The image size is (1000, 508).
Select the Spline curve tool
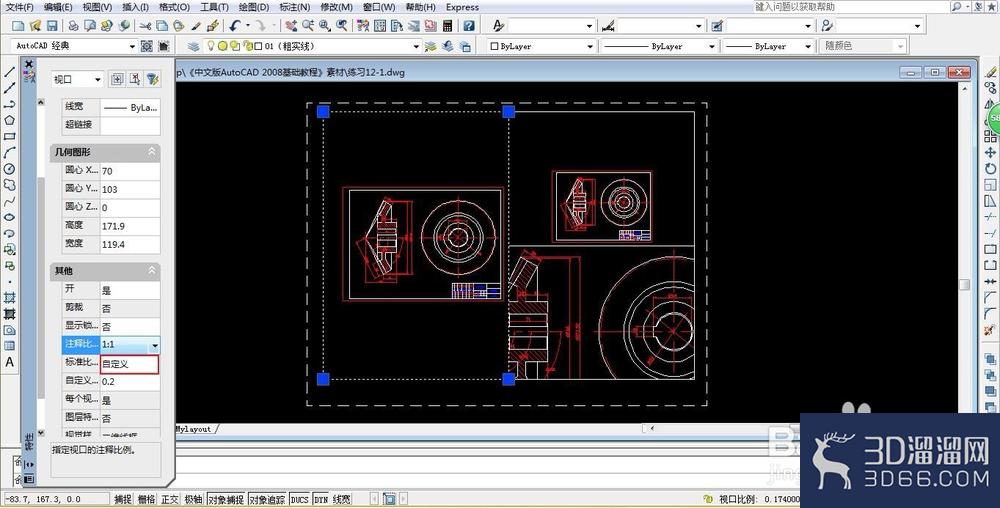tap(10, 201)
